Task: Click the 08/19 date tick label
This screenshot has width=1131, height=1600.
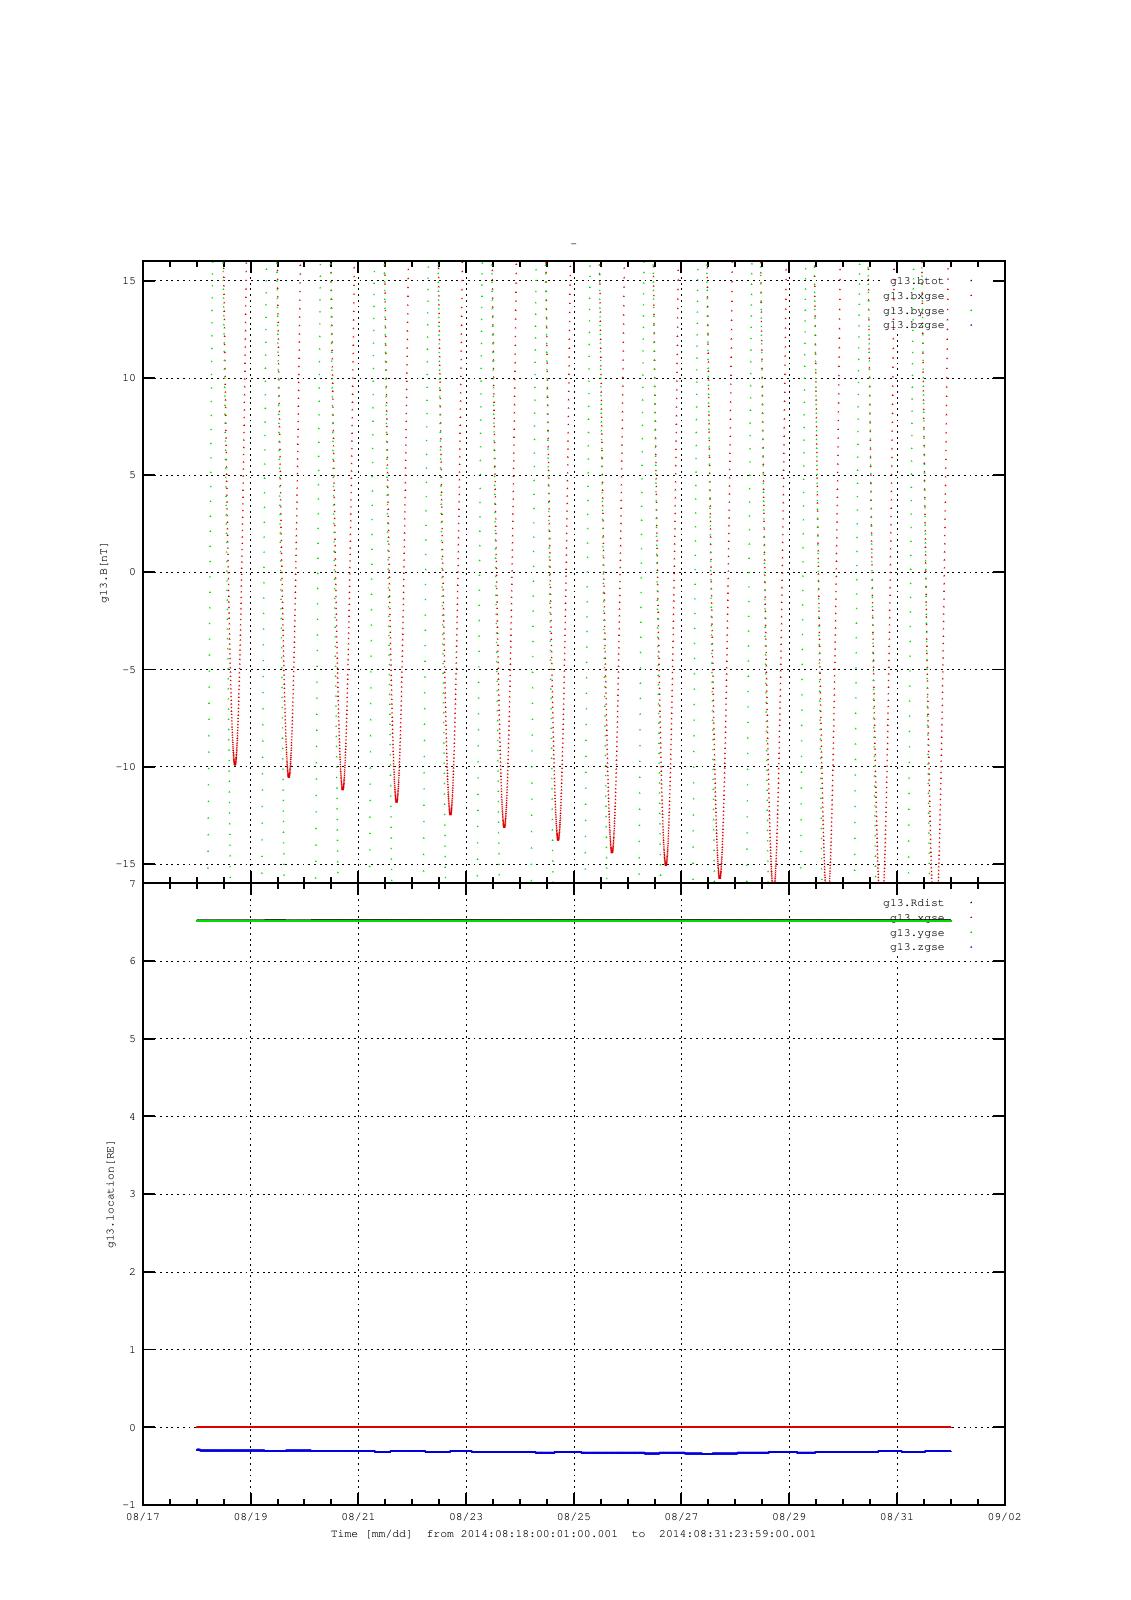Action: coord(250,1517)
